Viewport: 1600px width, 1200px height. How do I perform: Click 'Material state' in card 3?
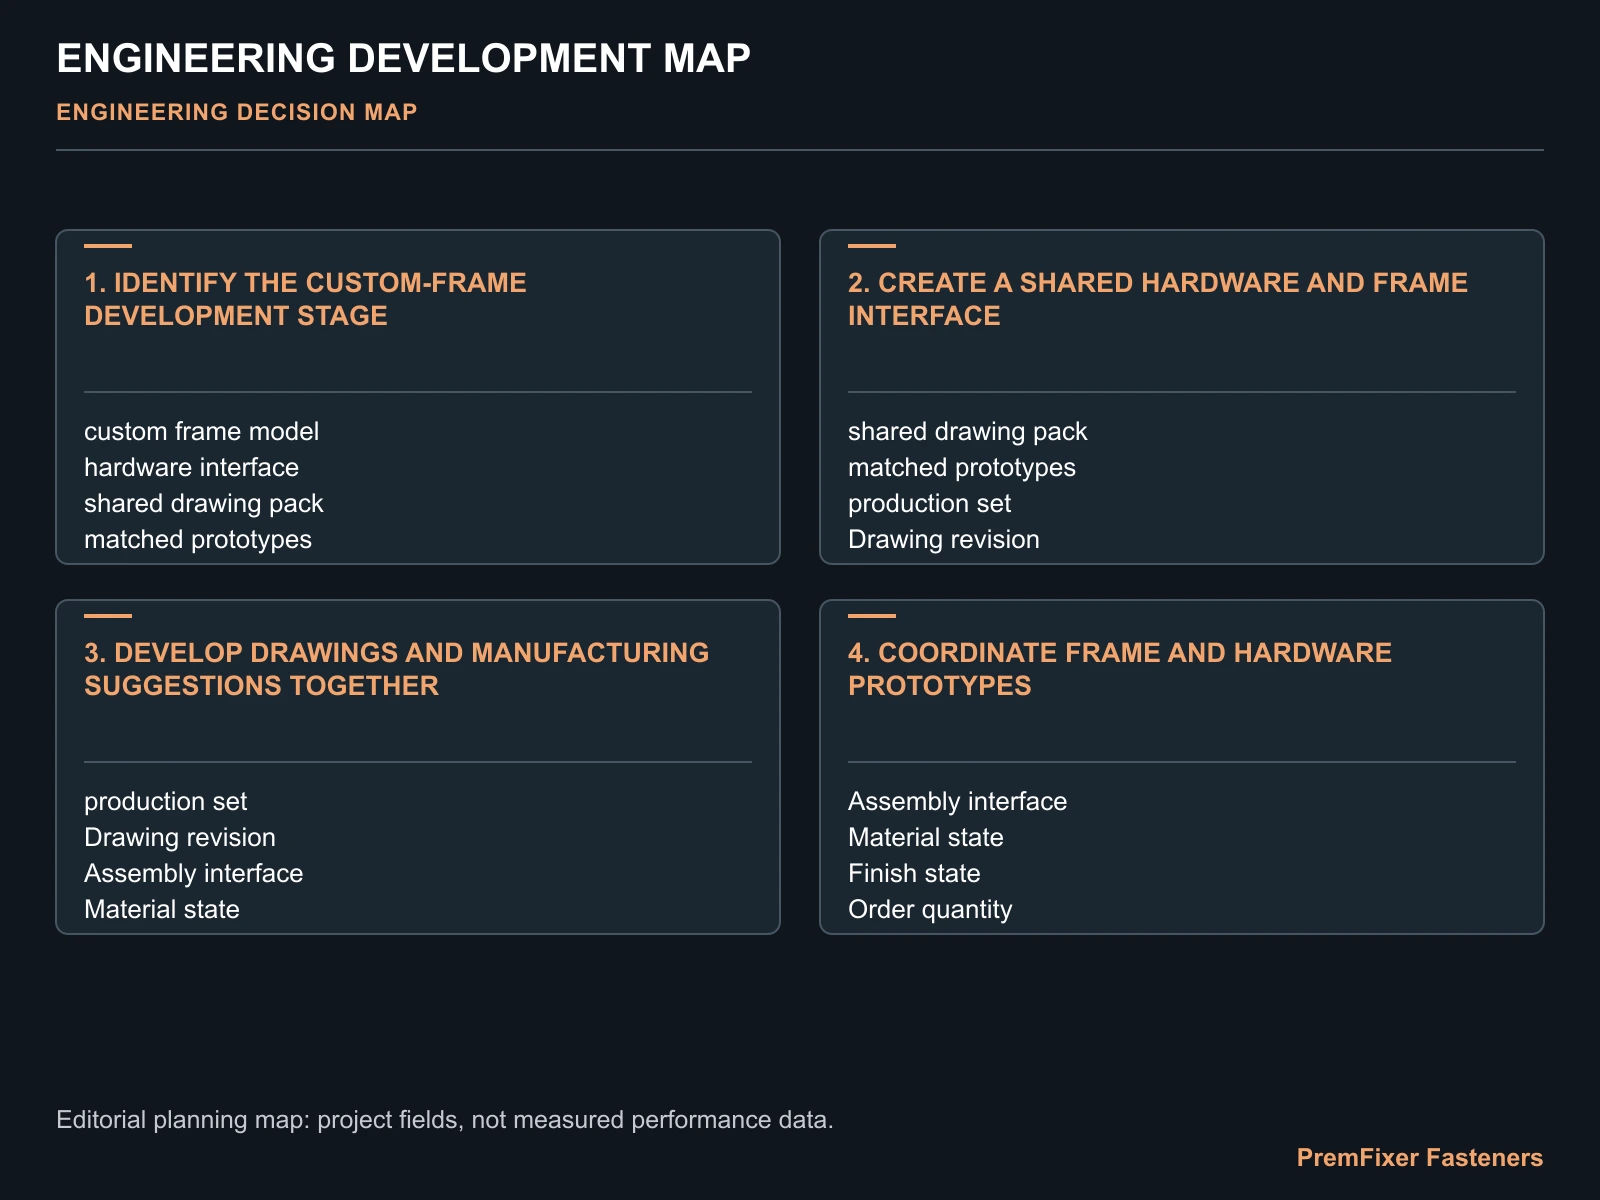[162, 909]
